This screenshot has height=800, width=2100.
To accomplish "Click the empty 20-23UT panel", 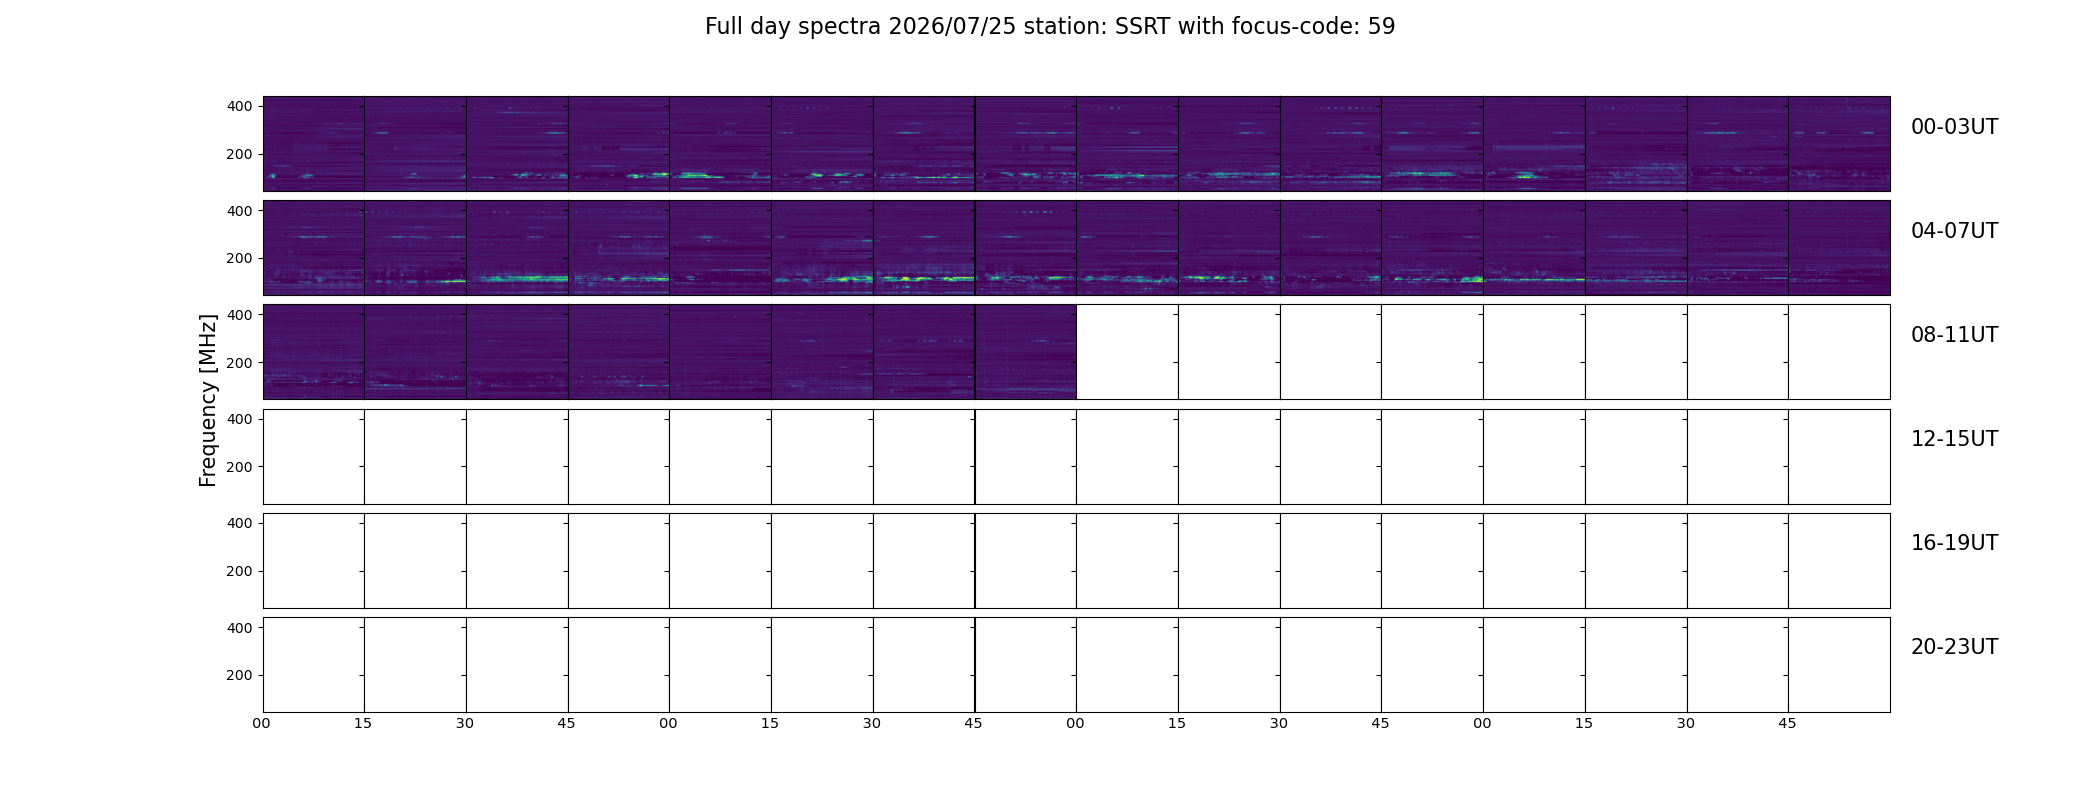I will click(x=1077, y=665).
